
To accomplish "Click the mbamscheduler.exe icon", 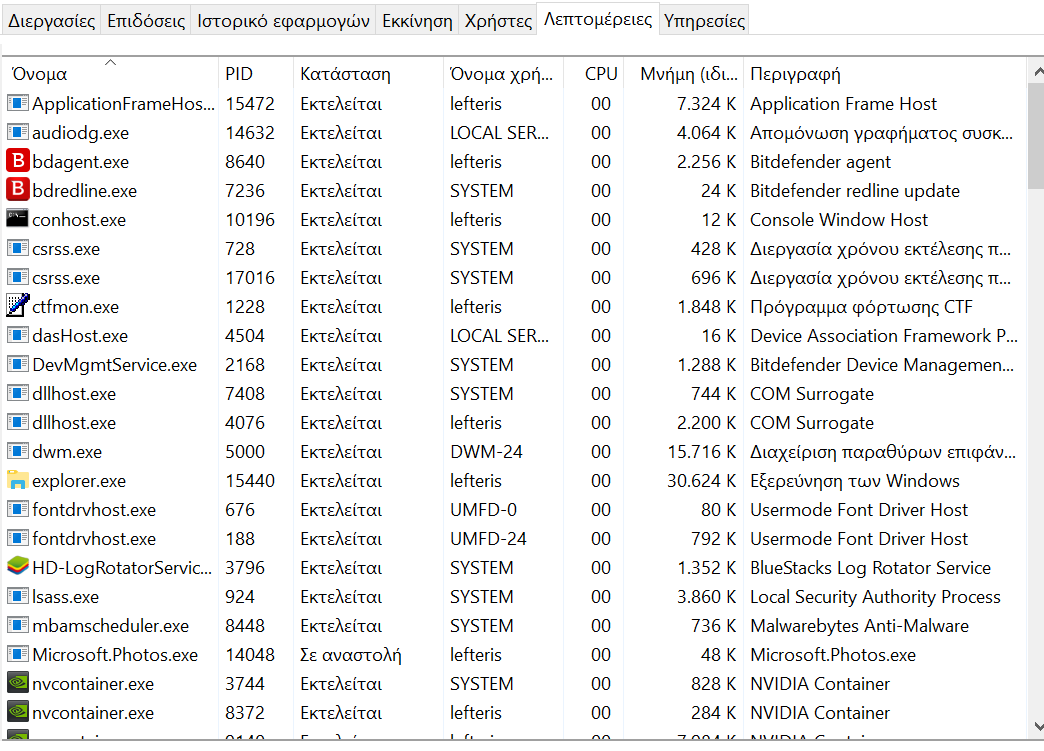I will pos(17,625).
